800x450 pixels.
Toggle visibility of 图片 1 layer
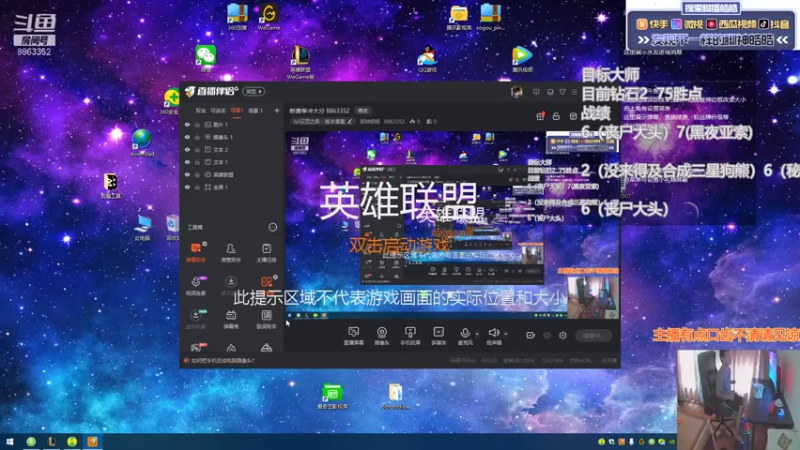tap(187, 124)
